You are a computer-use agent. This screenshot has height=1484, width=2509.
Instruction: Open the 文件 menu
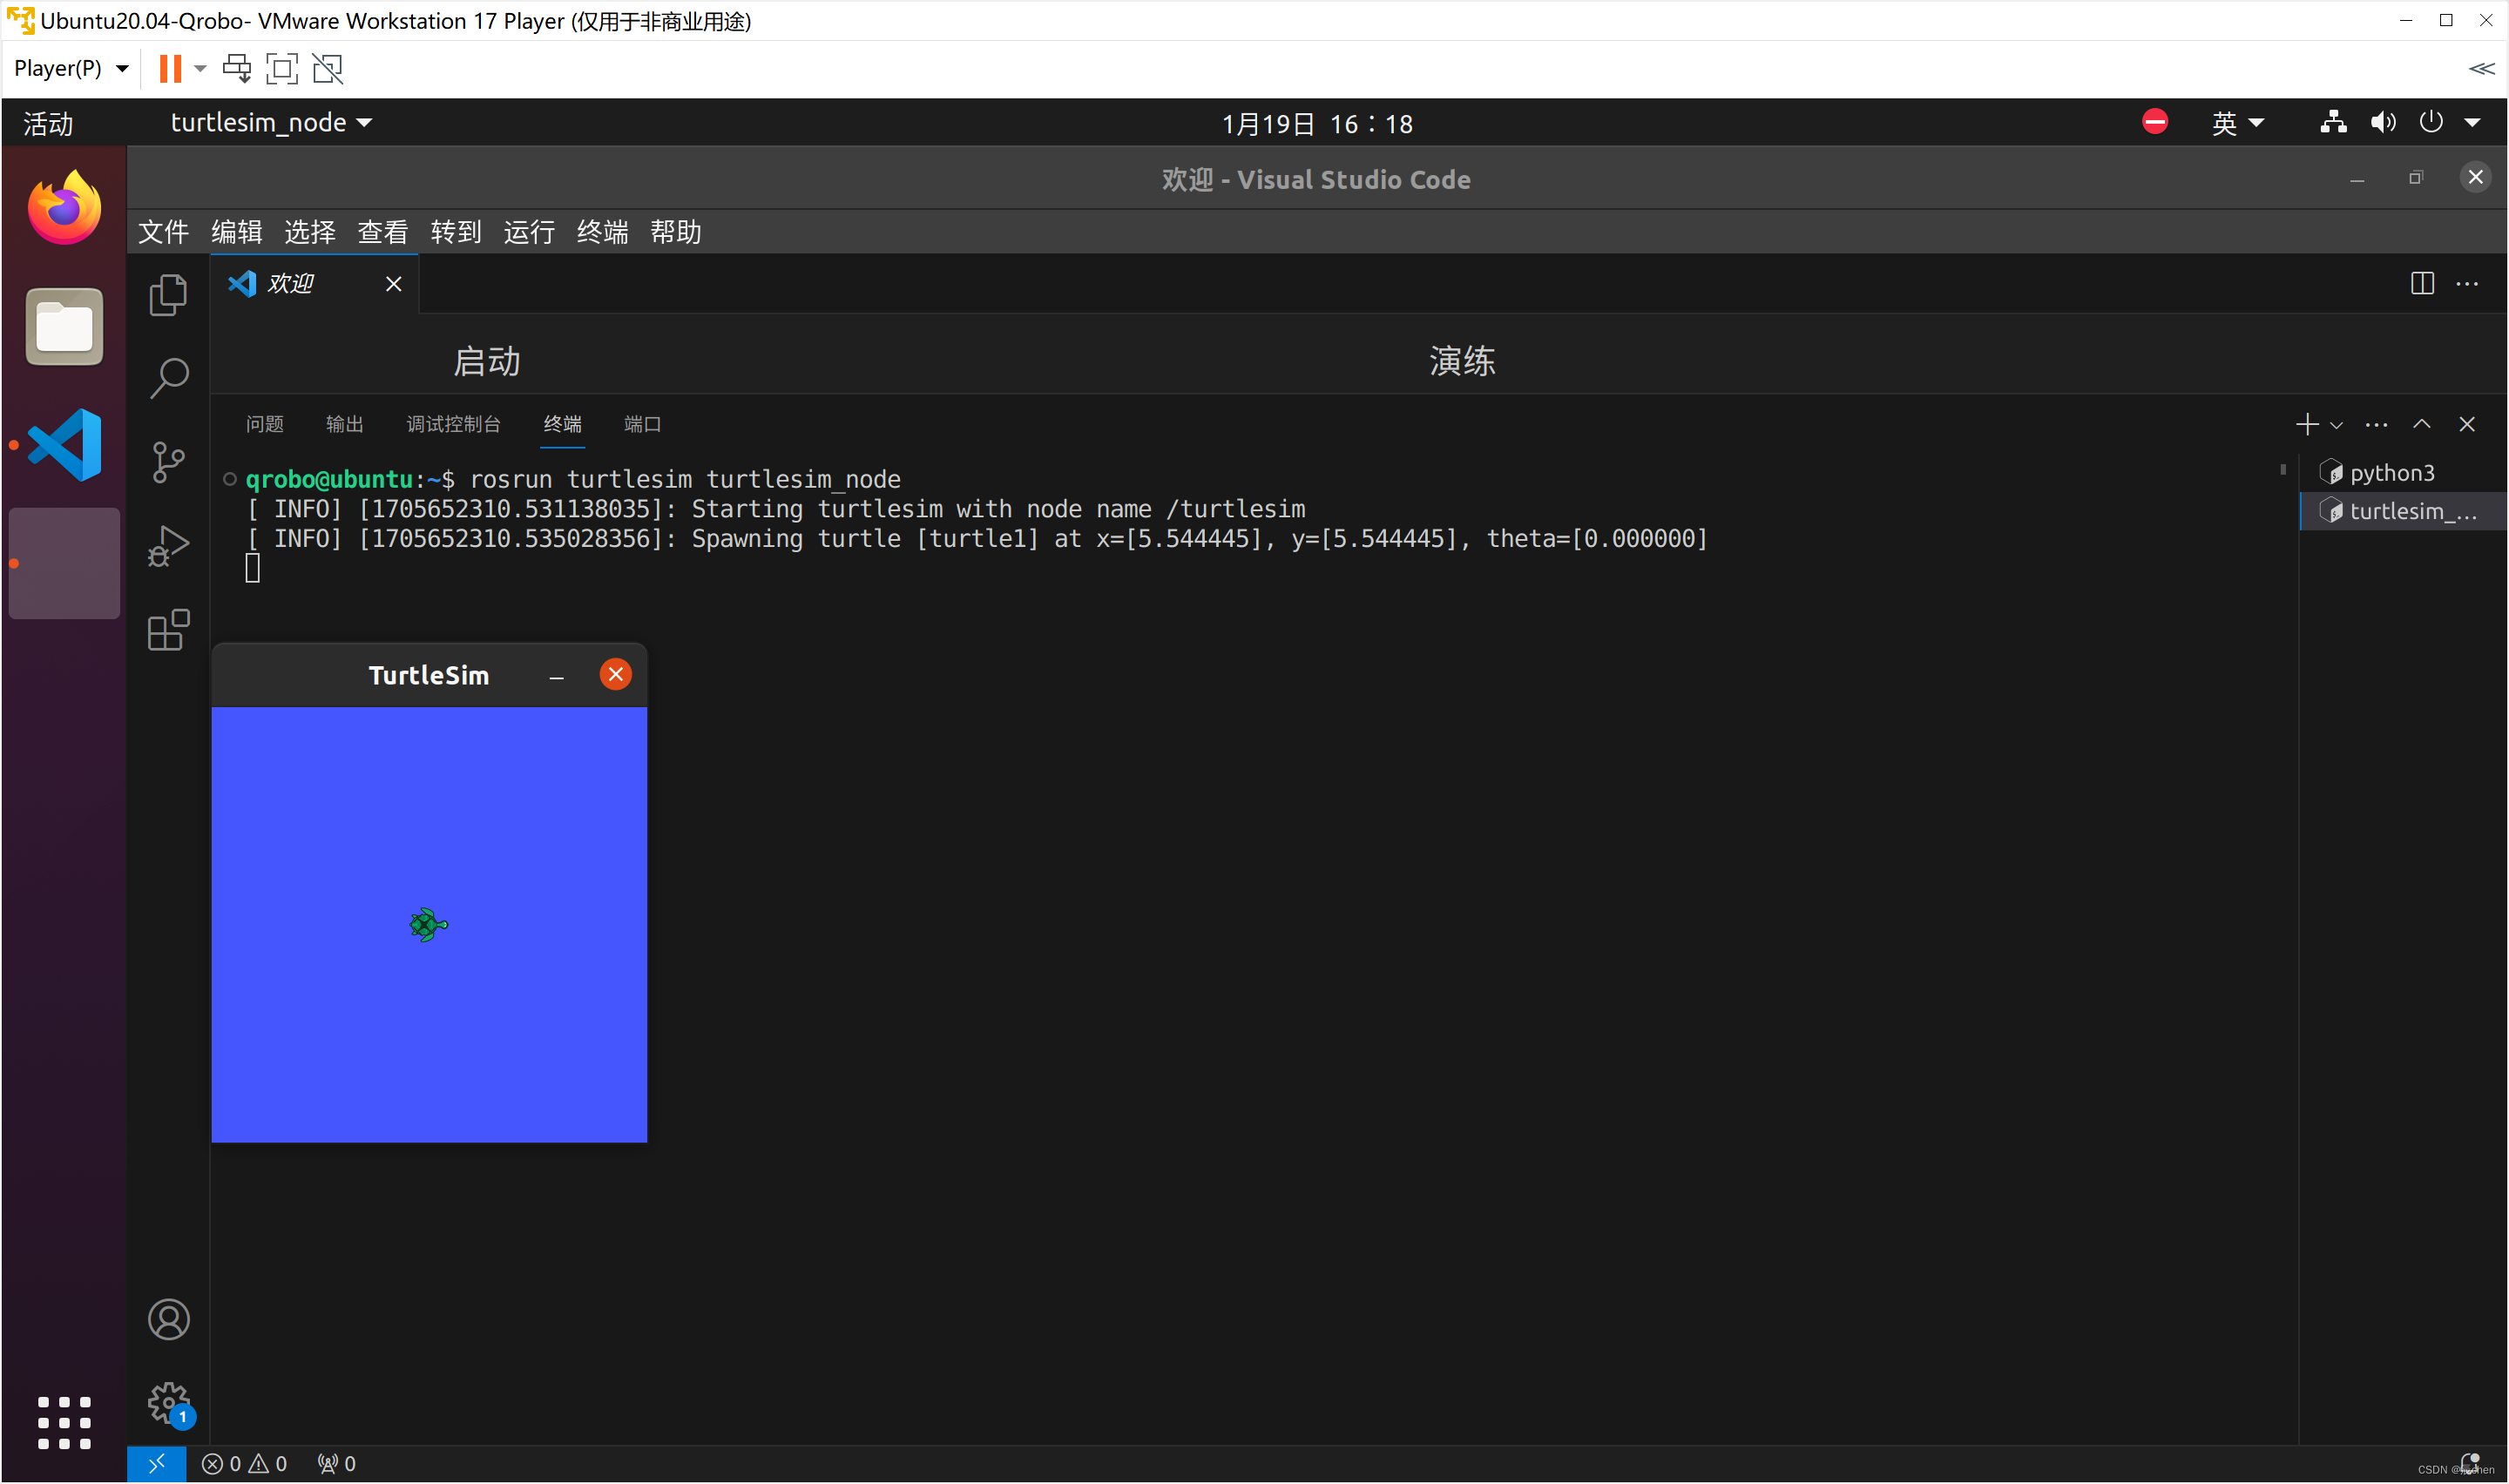tap(163, 232)
